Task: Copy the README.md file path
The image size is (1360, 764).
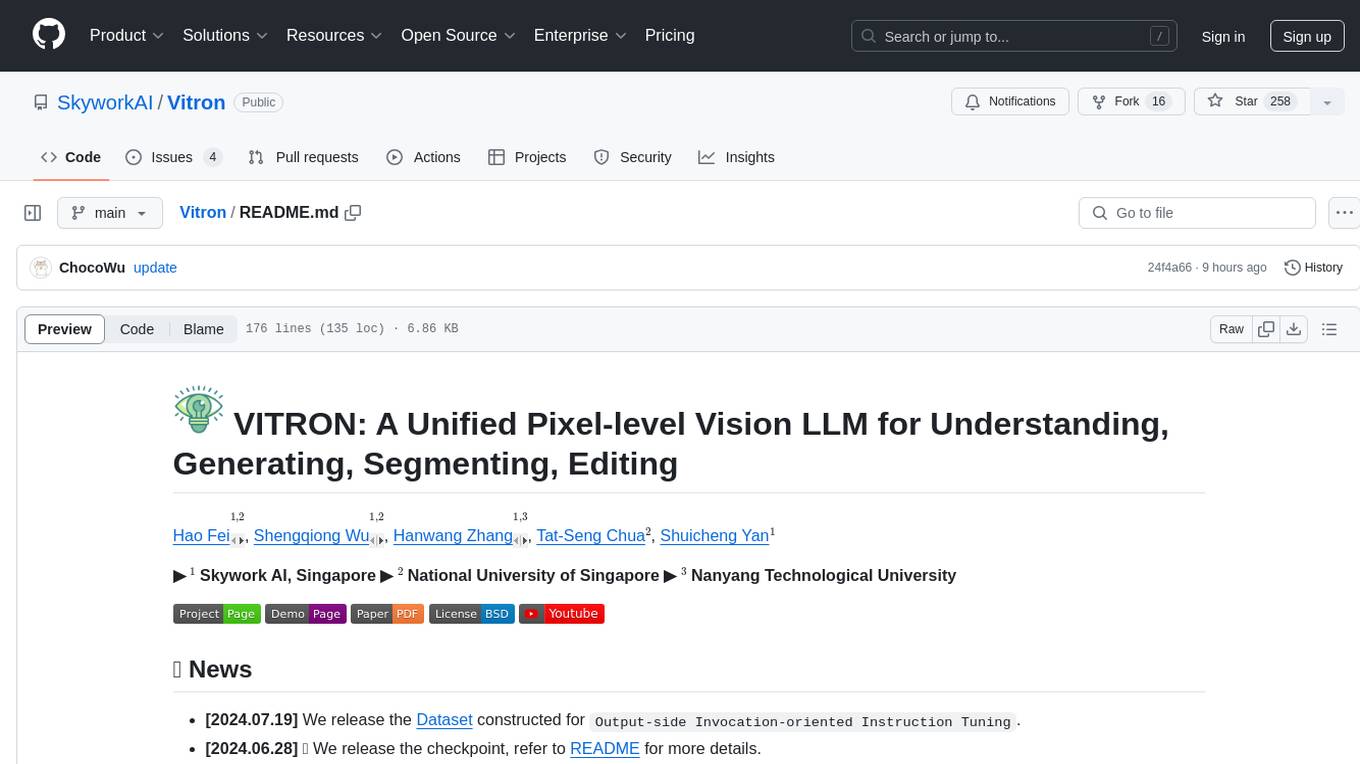Action: [352, 212]
